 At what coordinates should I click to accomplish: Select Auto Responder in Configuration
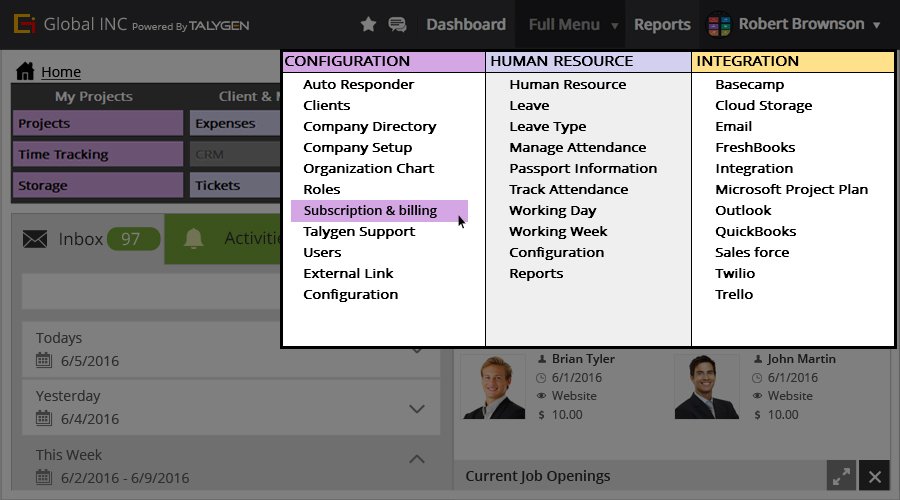click(358, 84)
